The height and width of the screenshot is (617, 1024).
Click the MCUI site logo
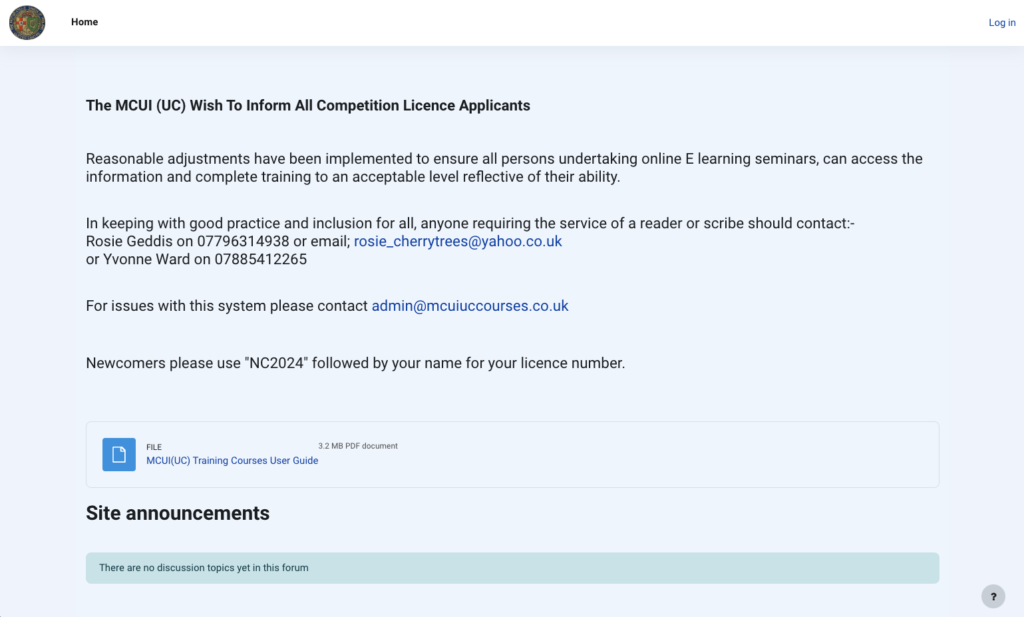tap(27, 22)
